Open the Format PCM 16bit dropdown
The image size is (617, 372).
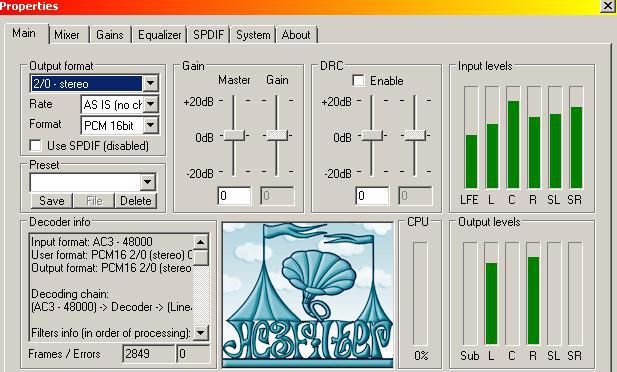click(150, 126)
